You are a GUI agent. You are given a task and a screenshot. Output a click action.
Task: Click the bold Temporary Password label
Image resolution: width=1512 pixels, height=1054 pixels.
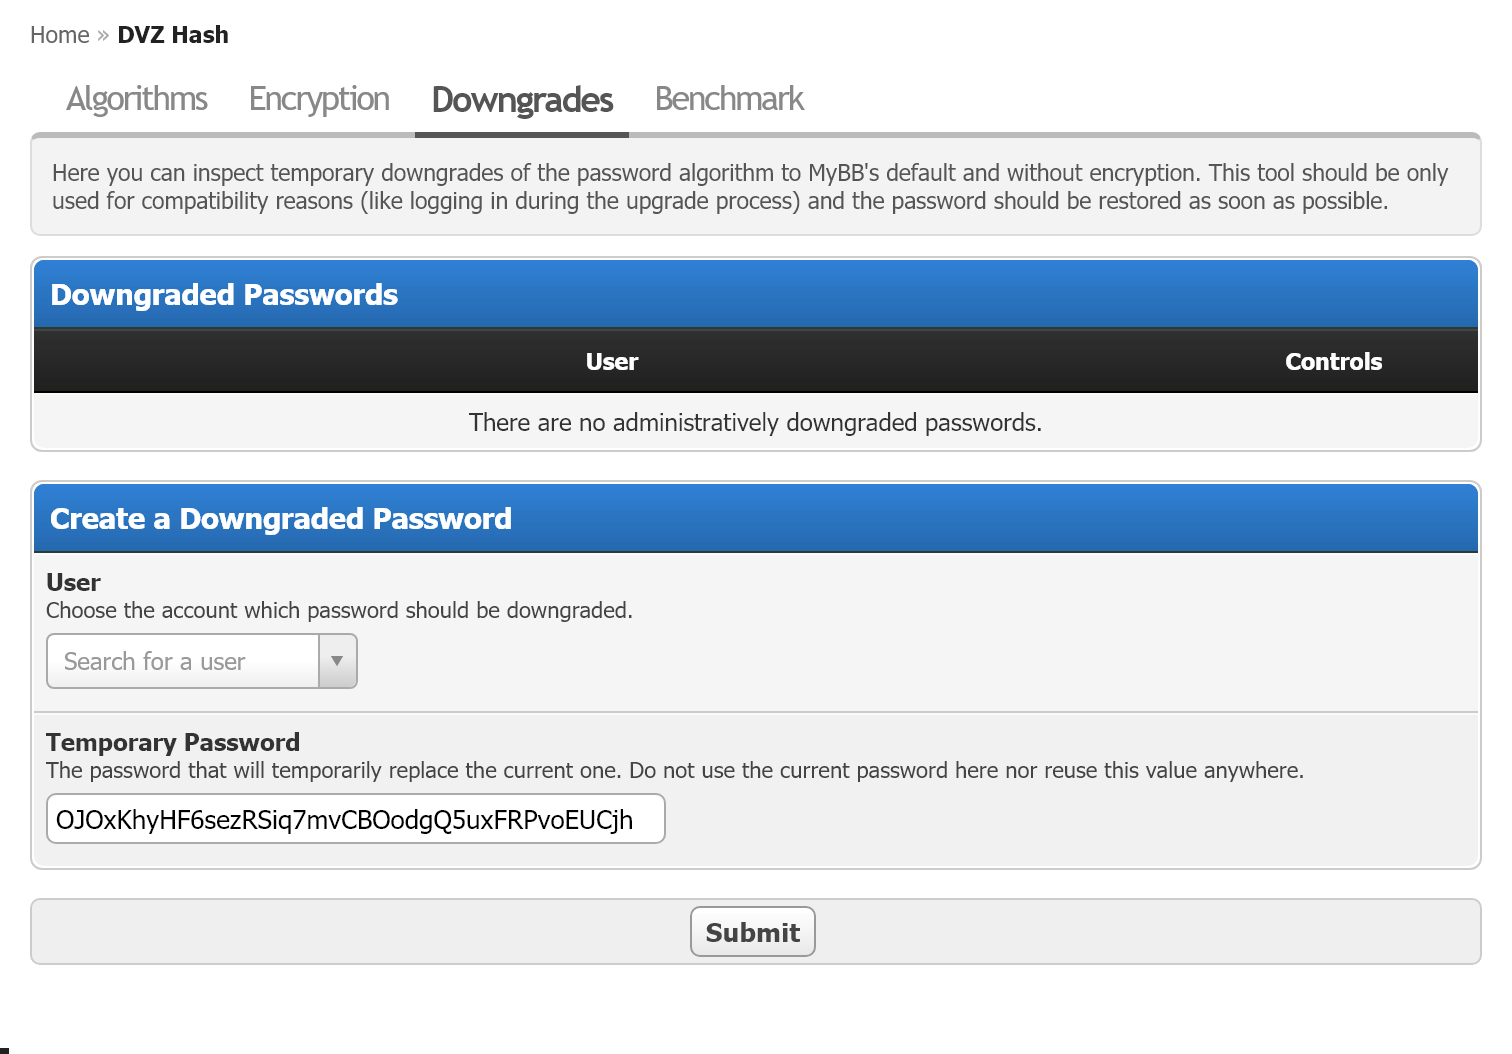[x=173, y=742]
